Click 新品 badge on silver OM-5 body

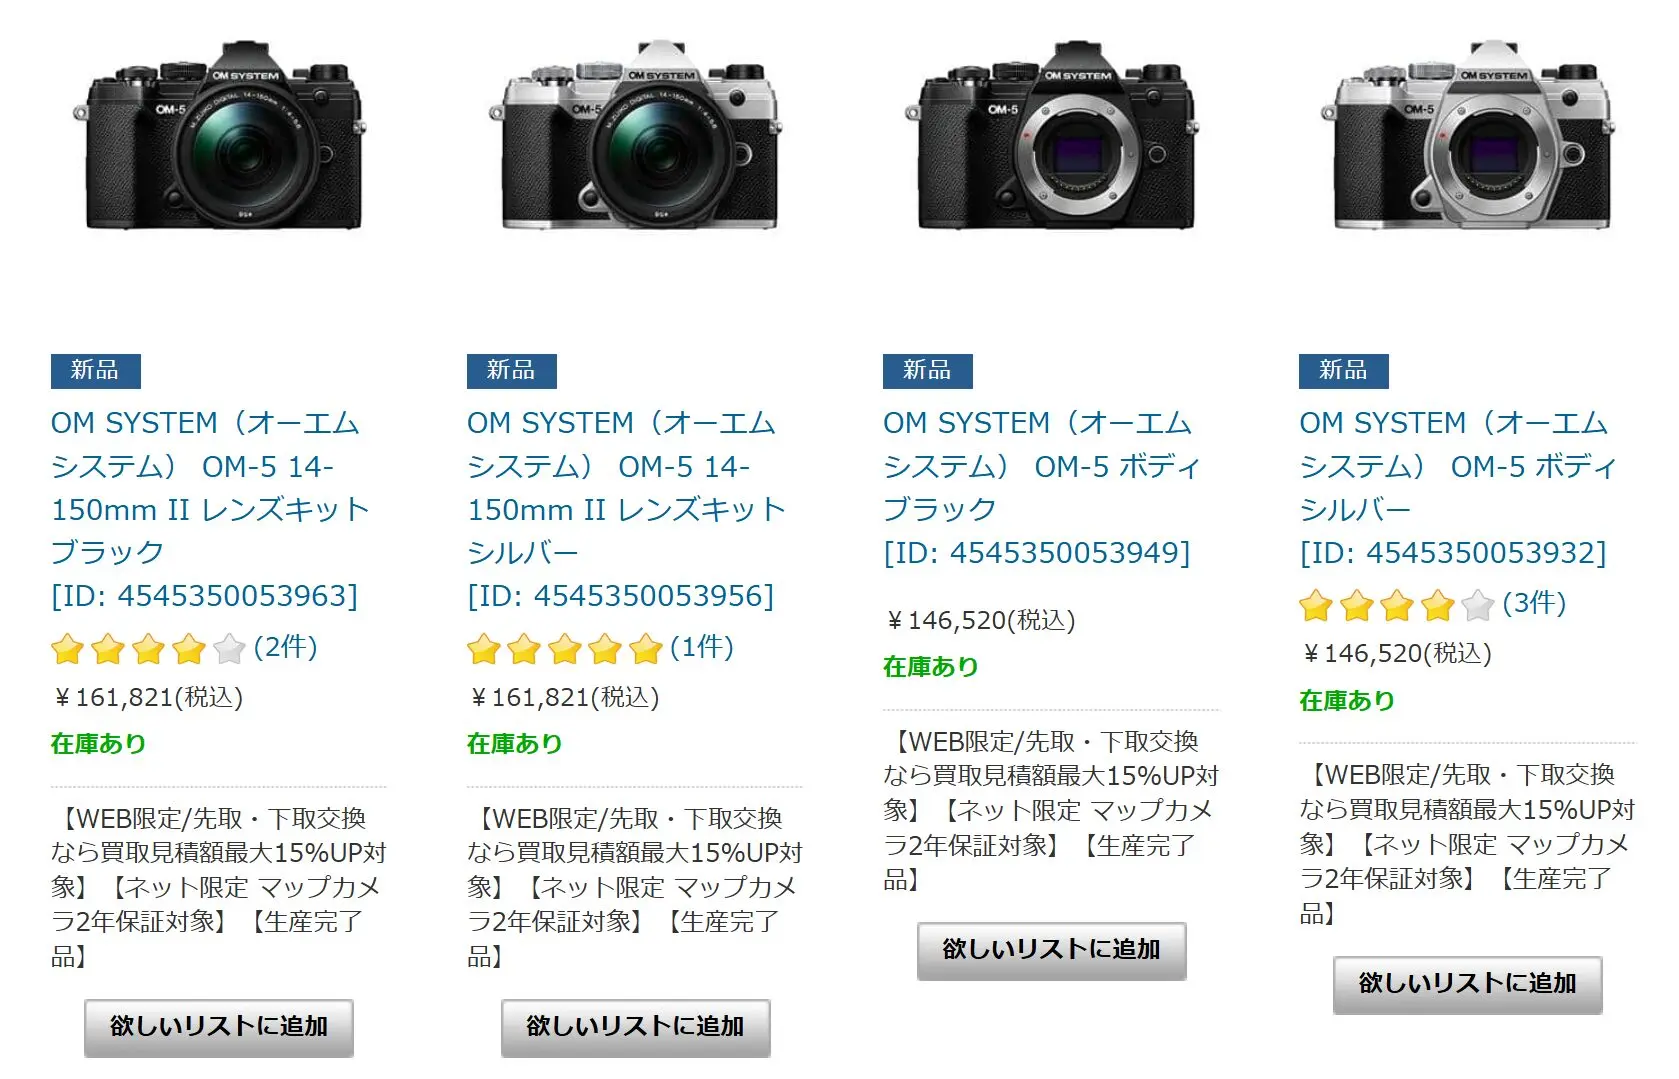[1344, 371]
